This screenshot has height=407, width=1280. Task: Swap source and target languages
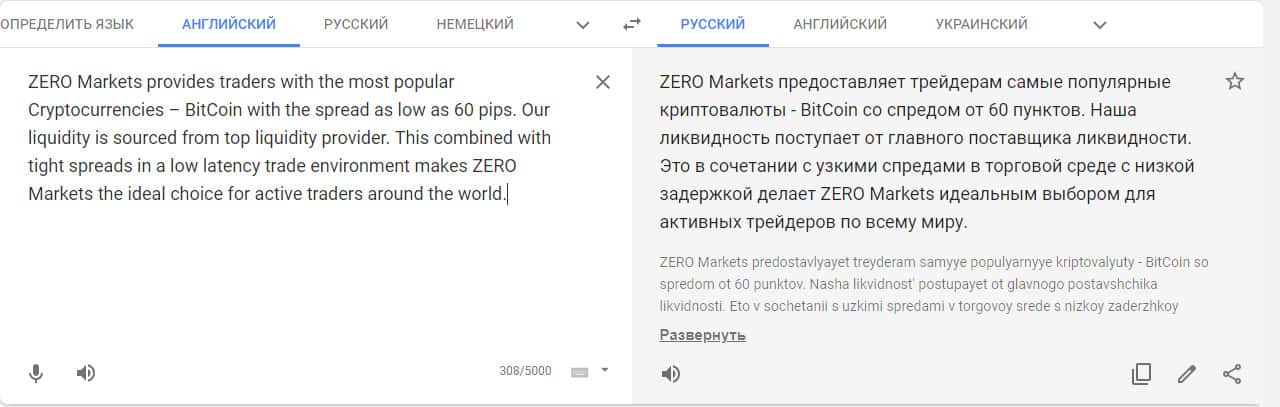point(631,24)
